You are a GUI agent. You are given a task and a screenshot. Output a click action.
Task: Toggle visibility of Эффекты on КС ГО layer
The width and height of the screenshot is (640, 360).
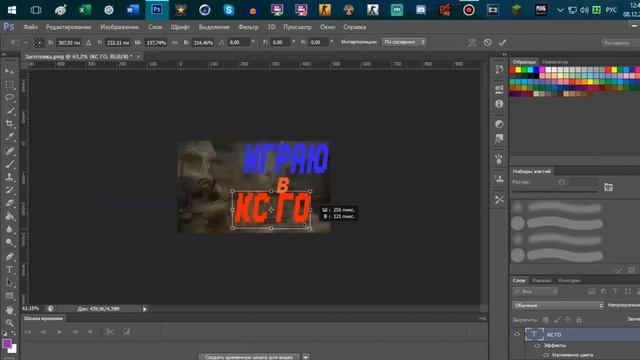coord(537,346)
